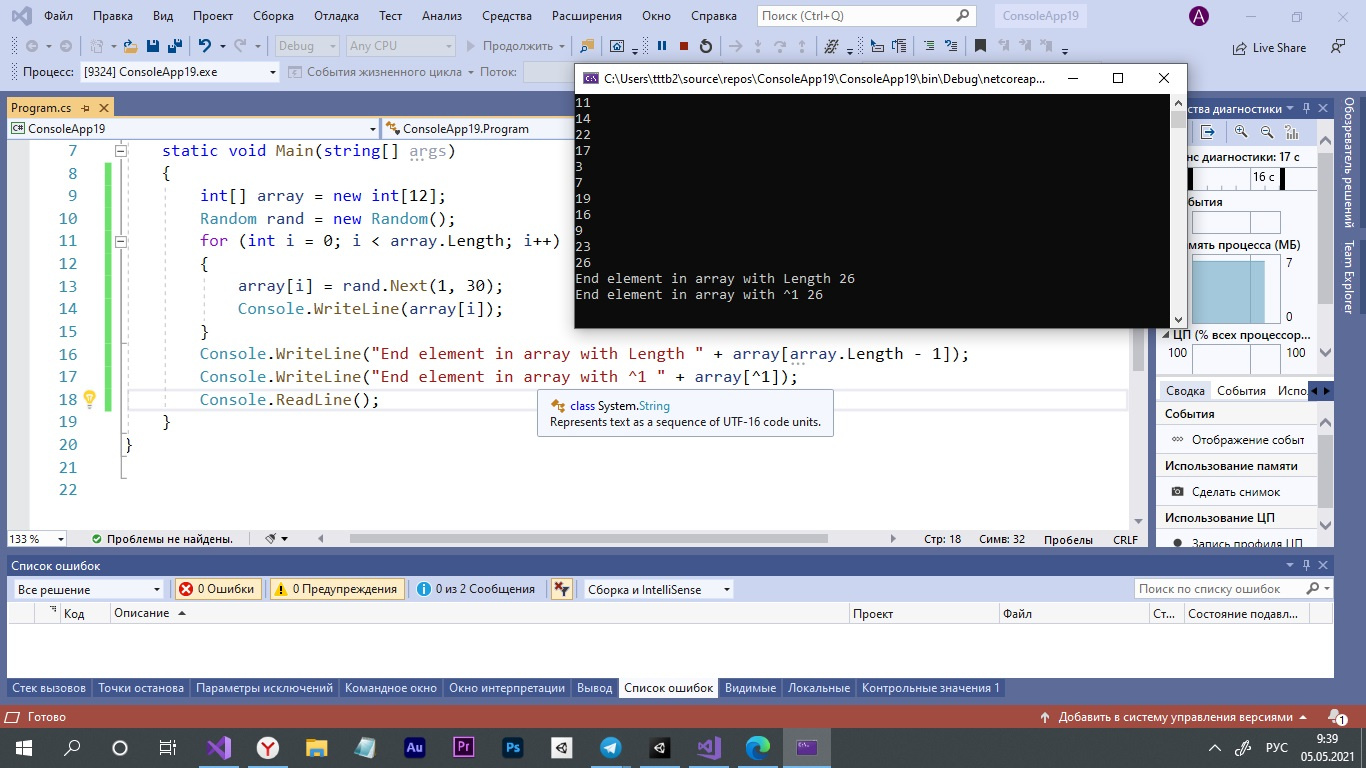Switch to the Точки останова tab
Image resolution: width=1366 pixels, height=768 pixels.
(x=141, y=688)
